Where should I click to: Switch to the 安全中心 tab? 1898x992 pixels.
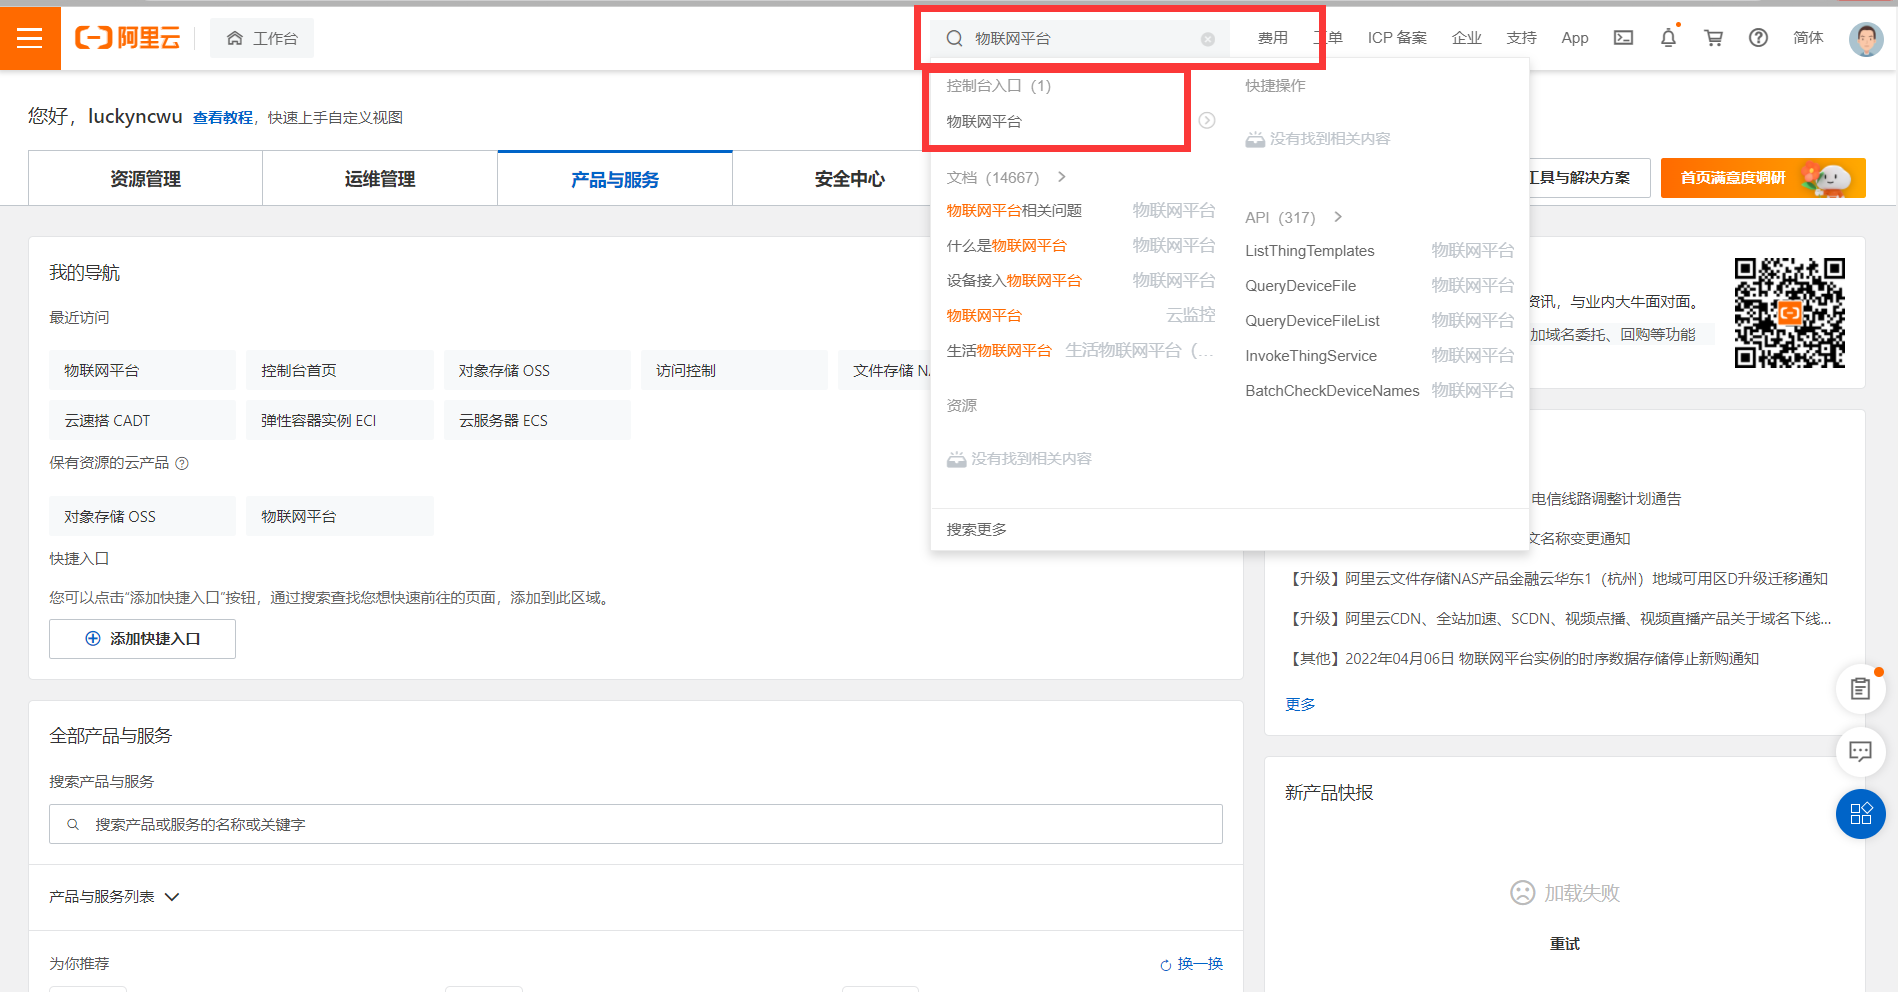click(x=849, y=179)
